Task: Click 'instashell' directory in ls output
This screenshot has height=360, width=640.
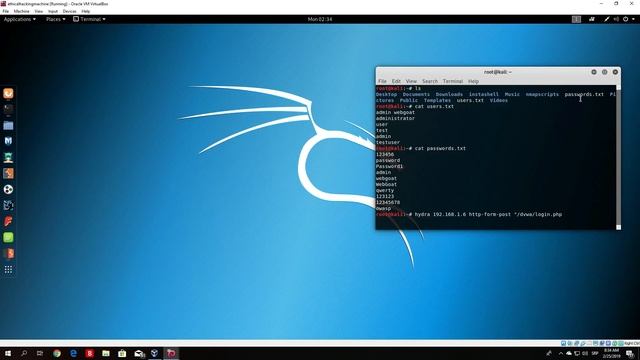Action: coord(484,94)
